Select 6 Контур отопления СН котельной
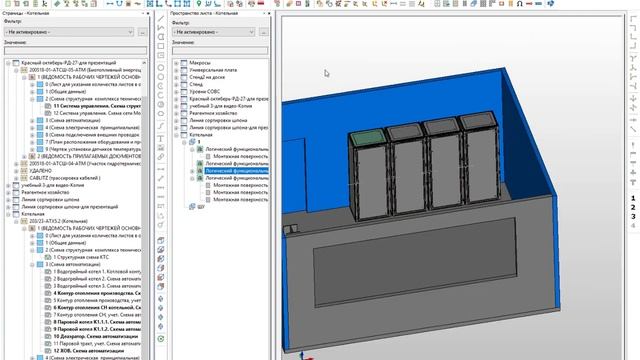Image resolution: width=640 pixels, height=360 pixels. 97,307
